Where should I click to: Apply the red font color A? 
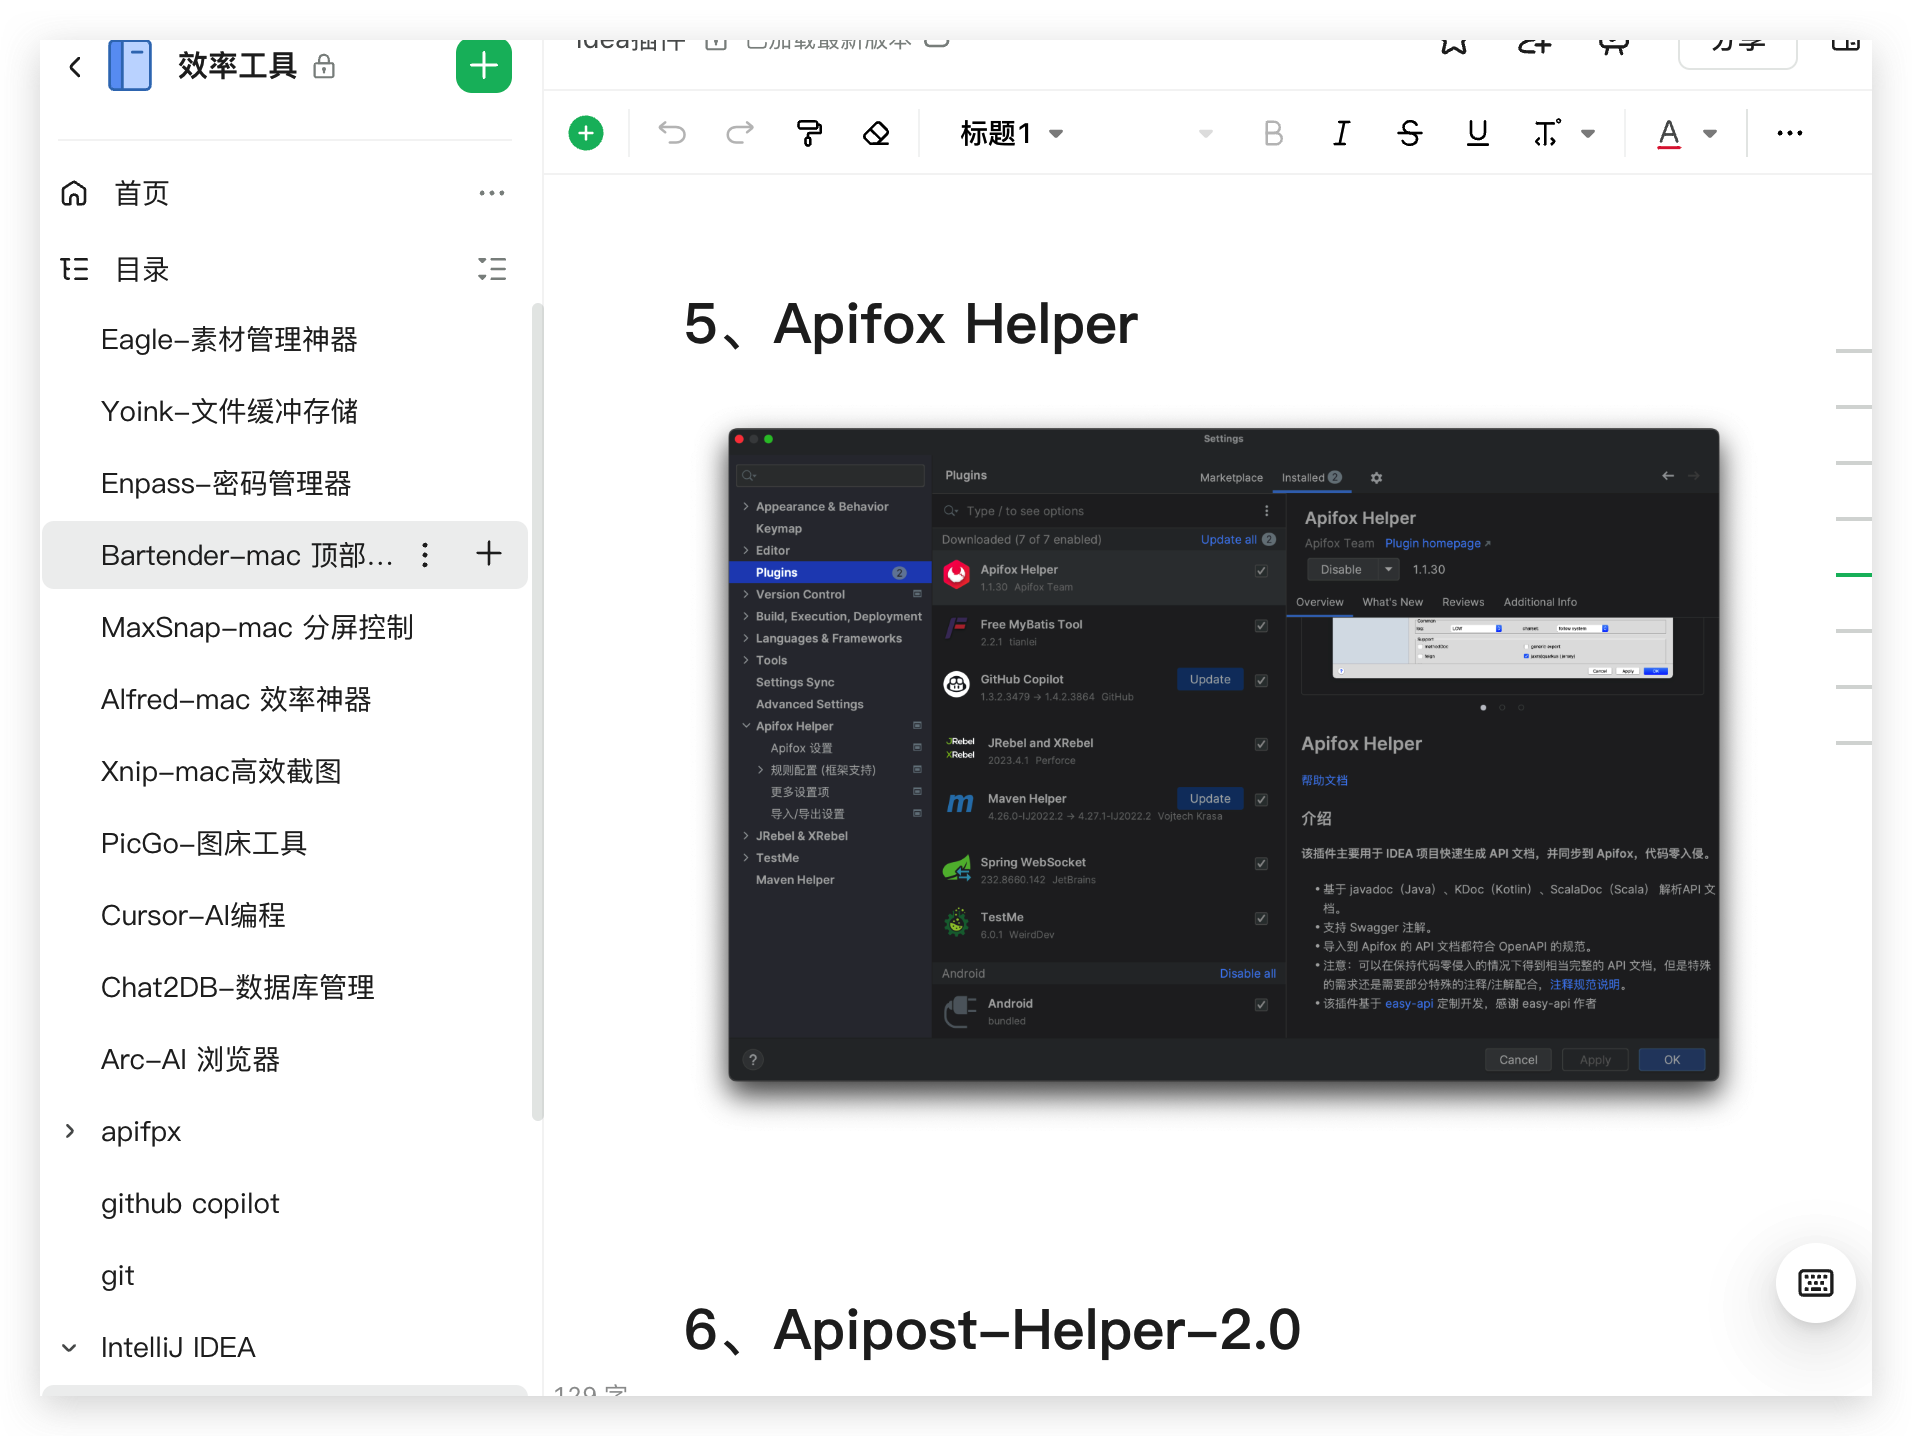click(x=1669, y=133)
